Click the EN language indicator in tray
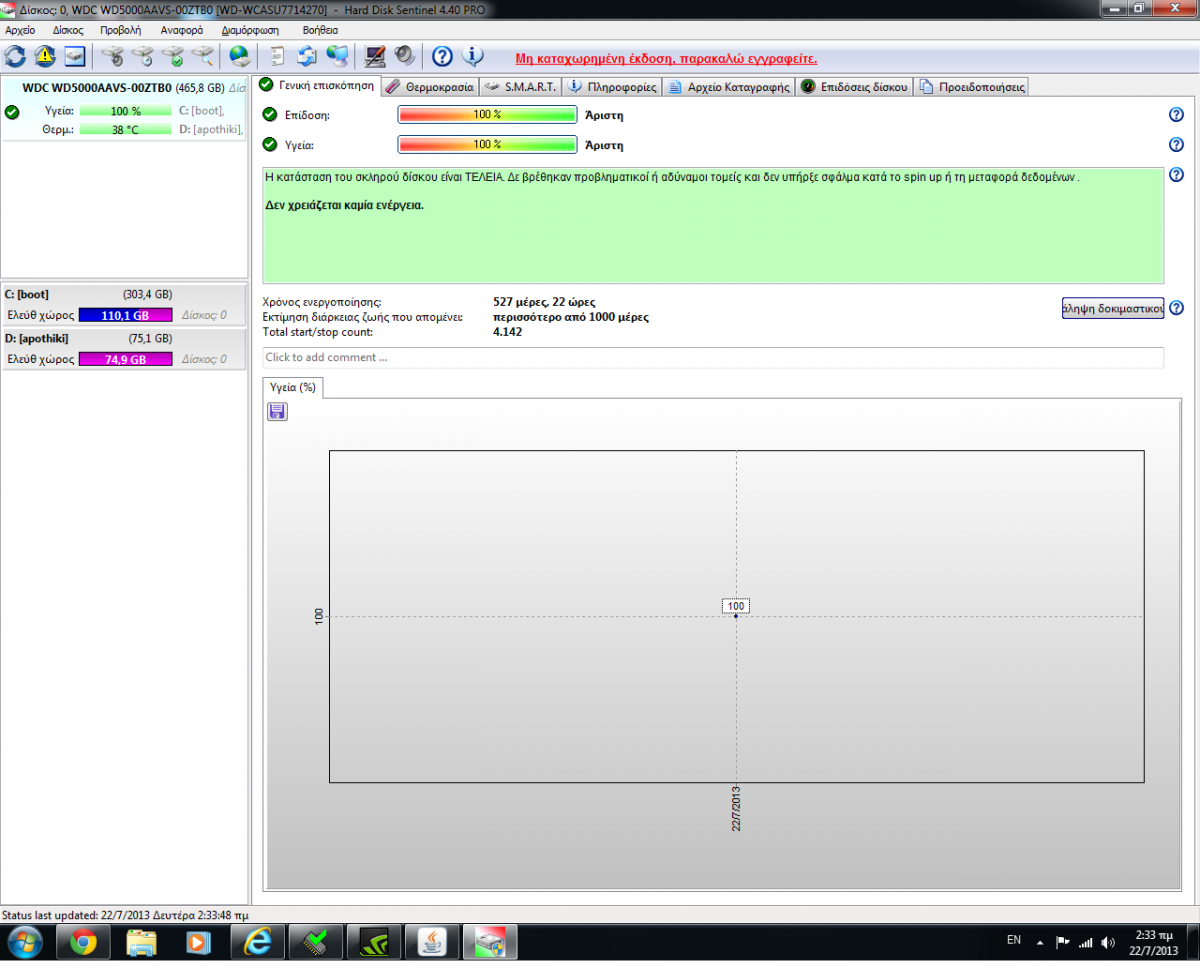 click(x=1014, y=941)
